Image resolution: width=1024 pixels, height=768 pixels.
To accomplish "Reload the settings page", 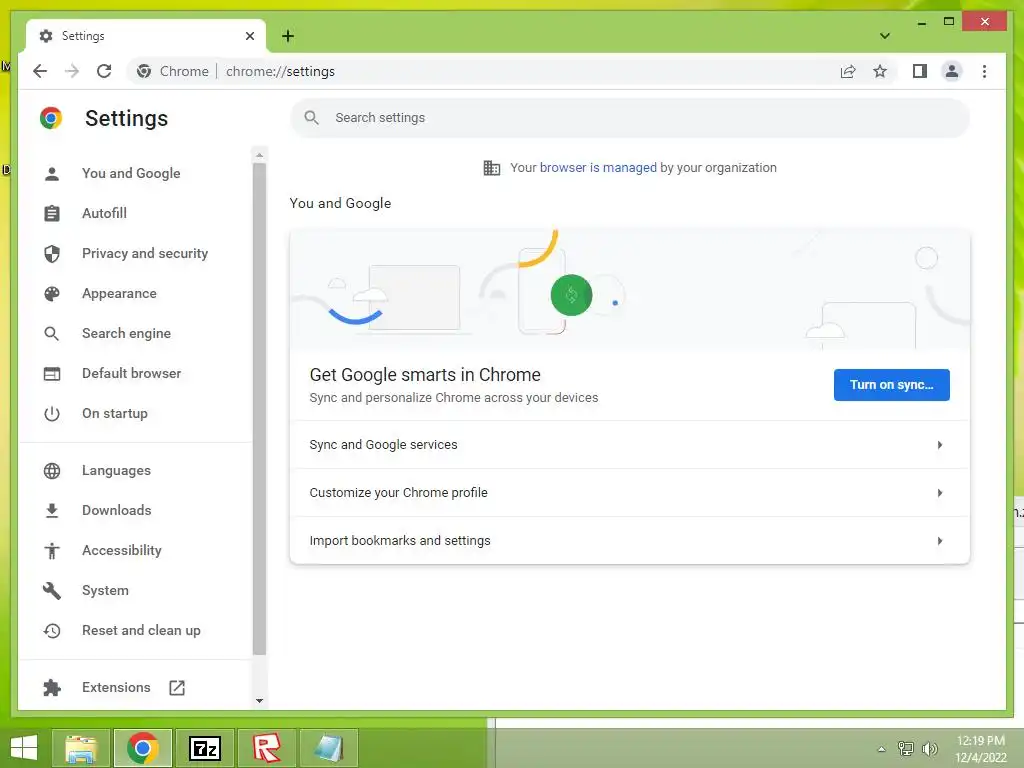I will (104, 71).
